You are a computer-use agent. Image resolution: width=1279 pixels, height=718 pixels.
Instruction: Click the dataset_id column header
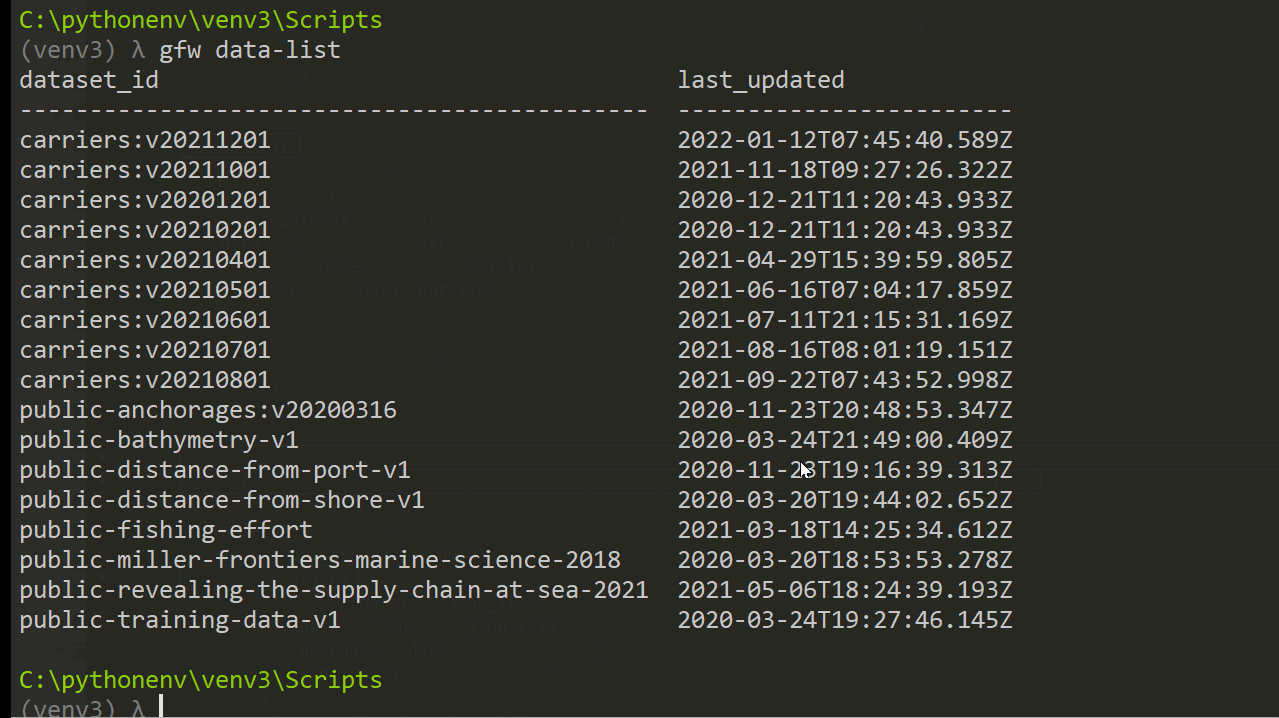(x=88, y=80)
